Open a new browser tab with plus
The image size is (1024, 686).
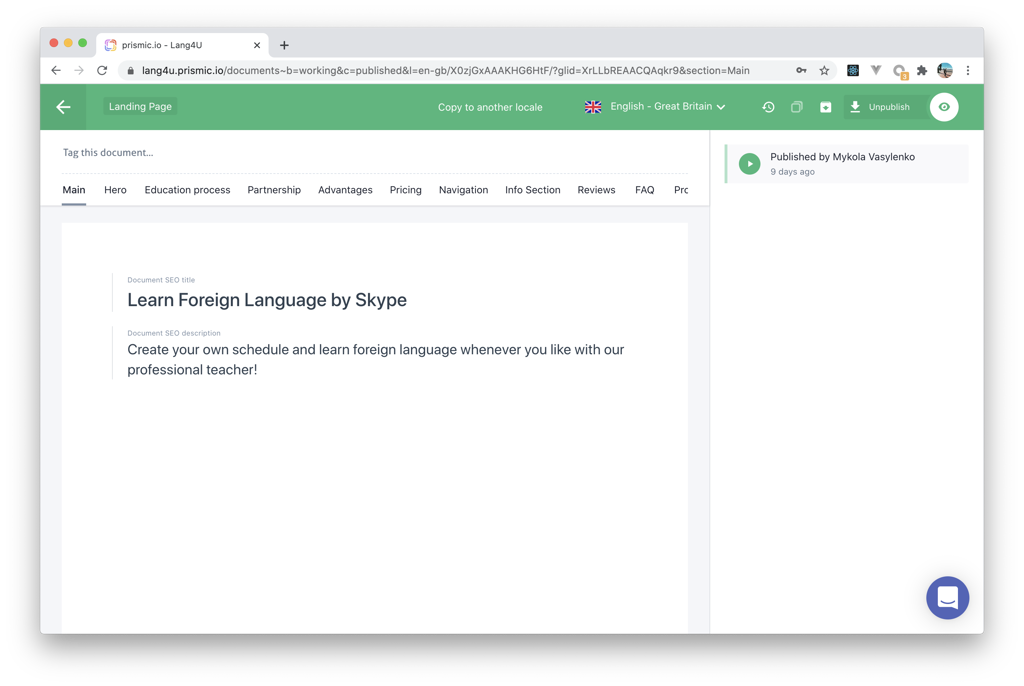pos(284,45)
